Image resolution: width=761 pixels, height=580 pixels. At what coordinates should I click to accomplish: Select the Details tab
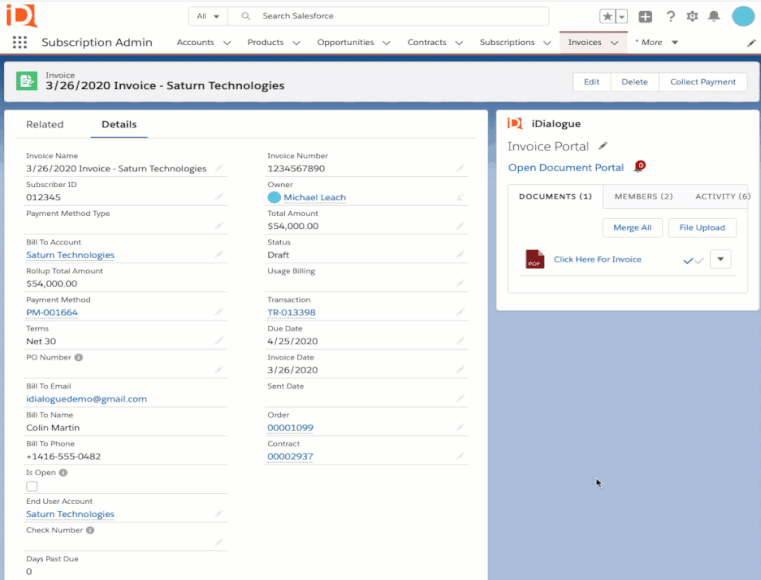tap(119, 124)
